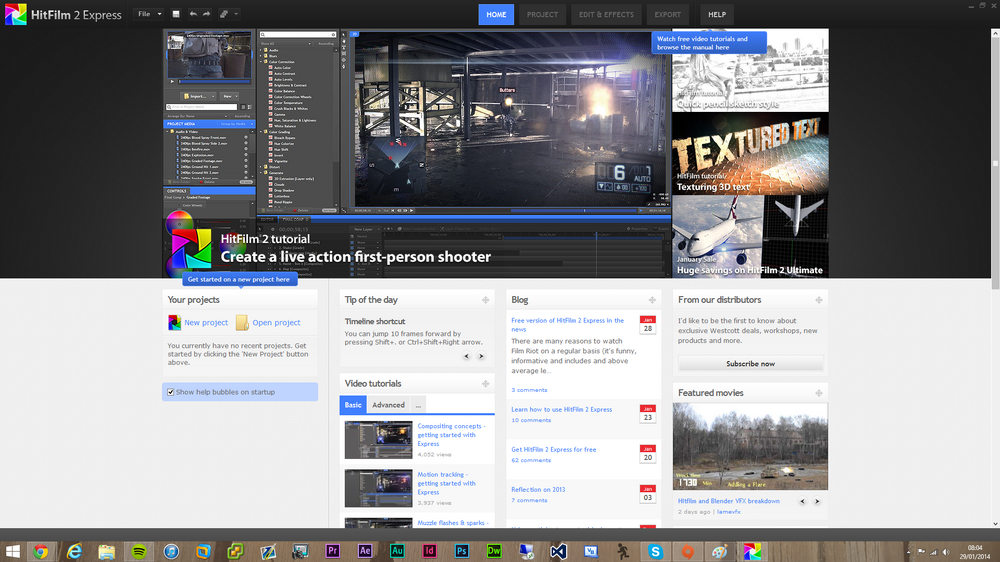Click the plus icon on Tip of the day

[x=485, y=300]
